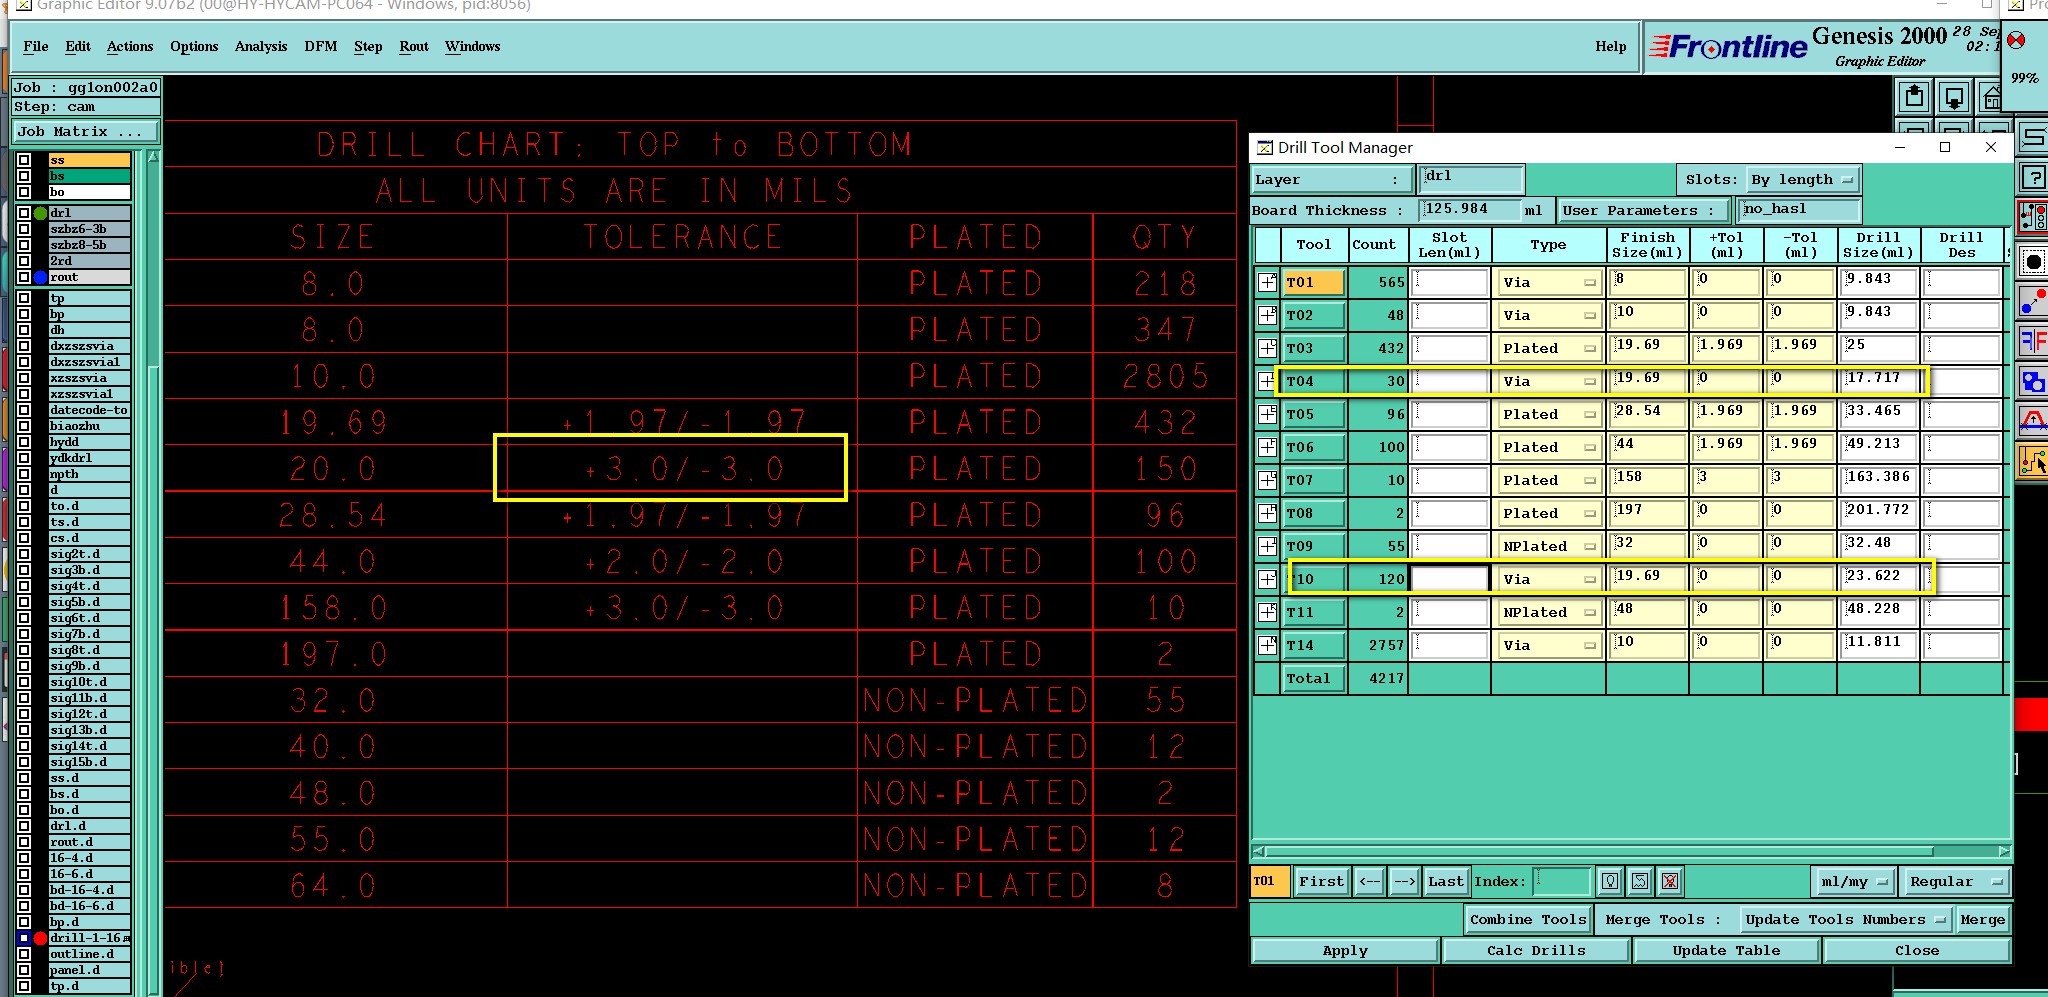Click the upload arrow icon above the canvas
Screen dimensions: 2048x997
point(1914,97)
